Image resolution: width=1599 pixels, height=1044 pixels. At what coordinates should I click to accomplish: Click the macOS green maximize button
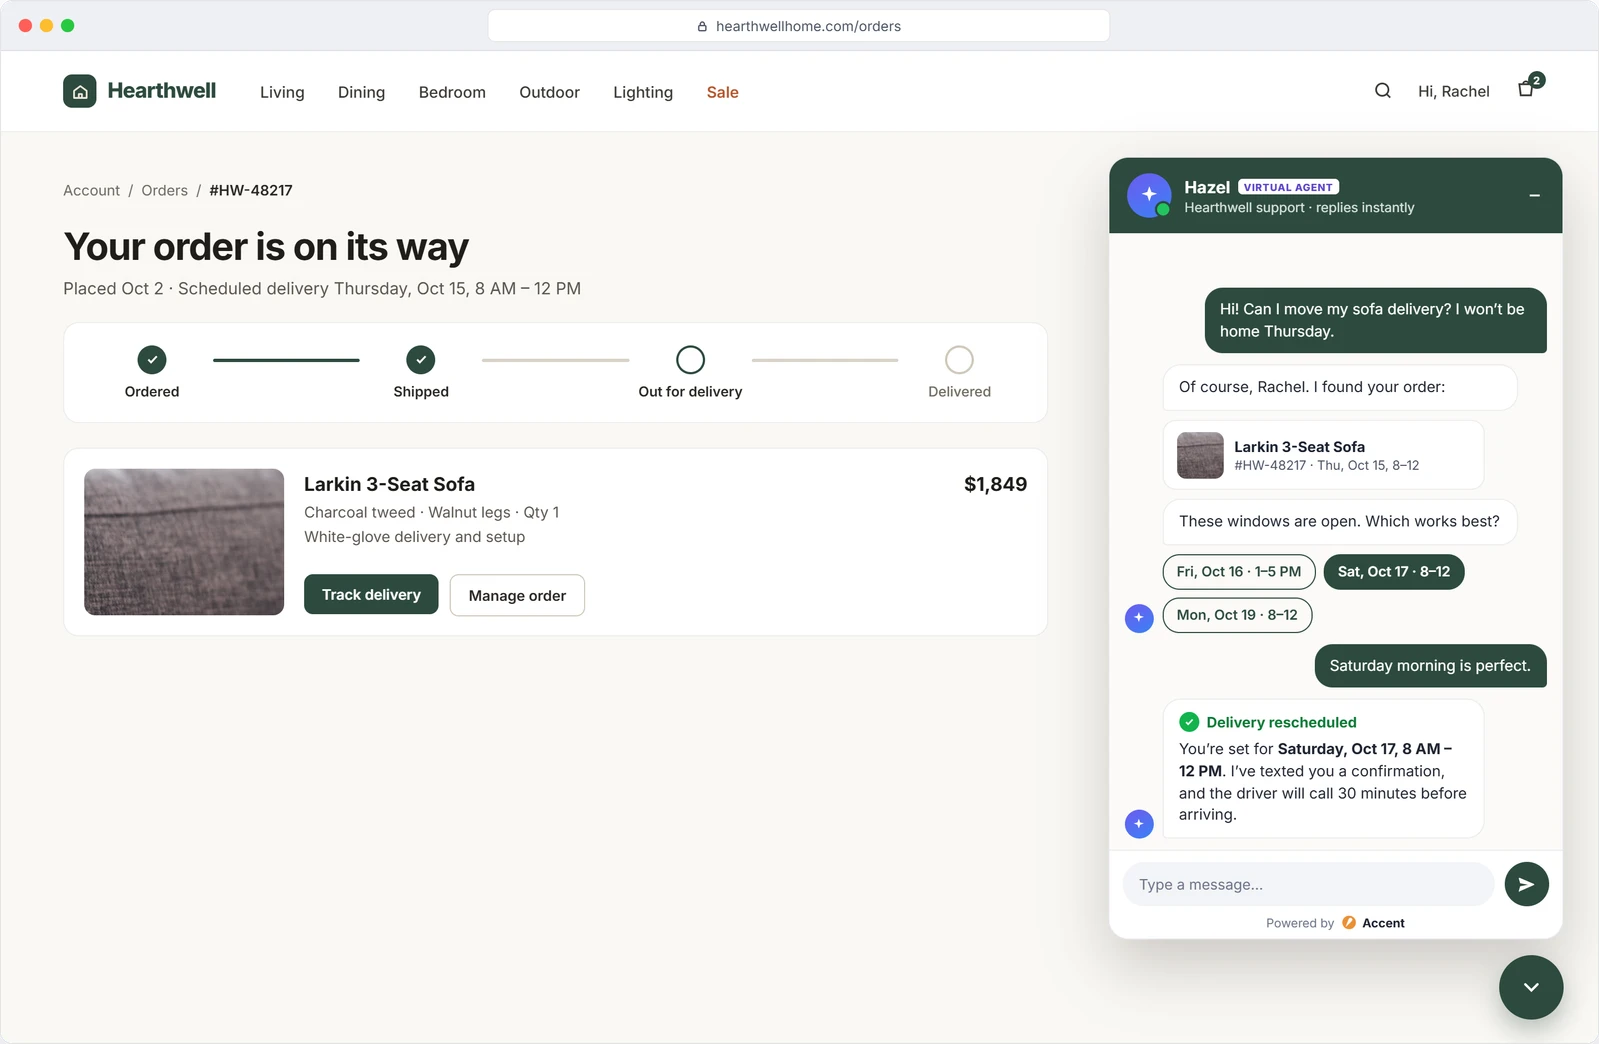(x=68, y=26)
